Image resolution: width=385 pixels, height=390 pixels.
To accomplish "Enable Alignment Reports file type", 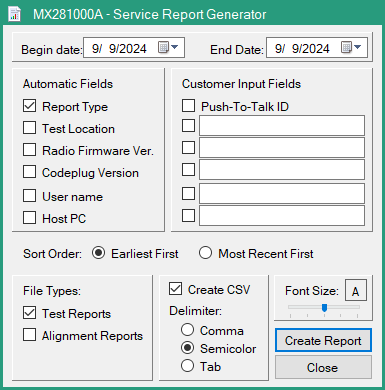I will 30,335.
